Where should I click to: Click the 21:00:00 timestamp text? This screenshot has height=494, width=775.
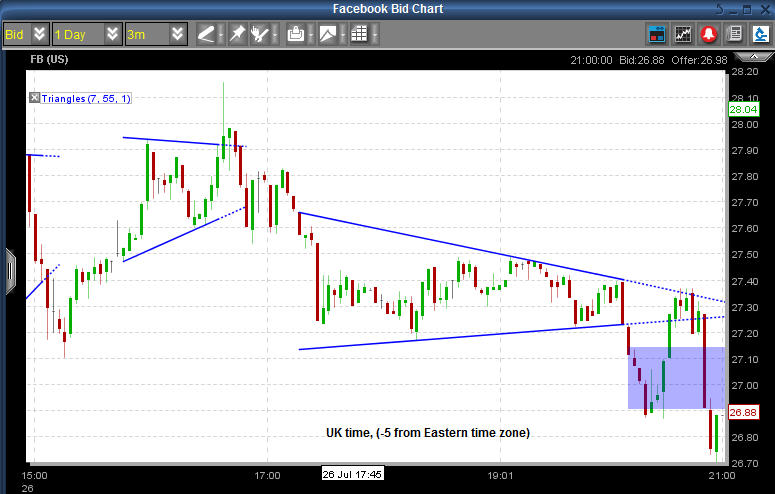coord(591,60)
